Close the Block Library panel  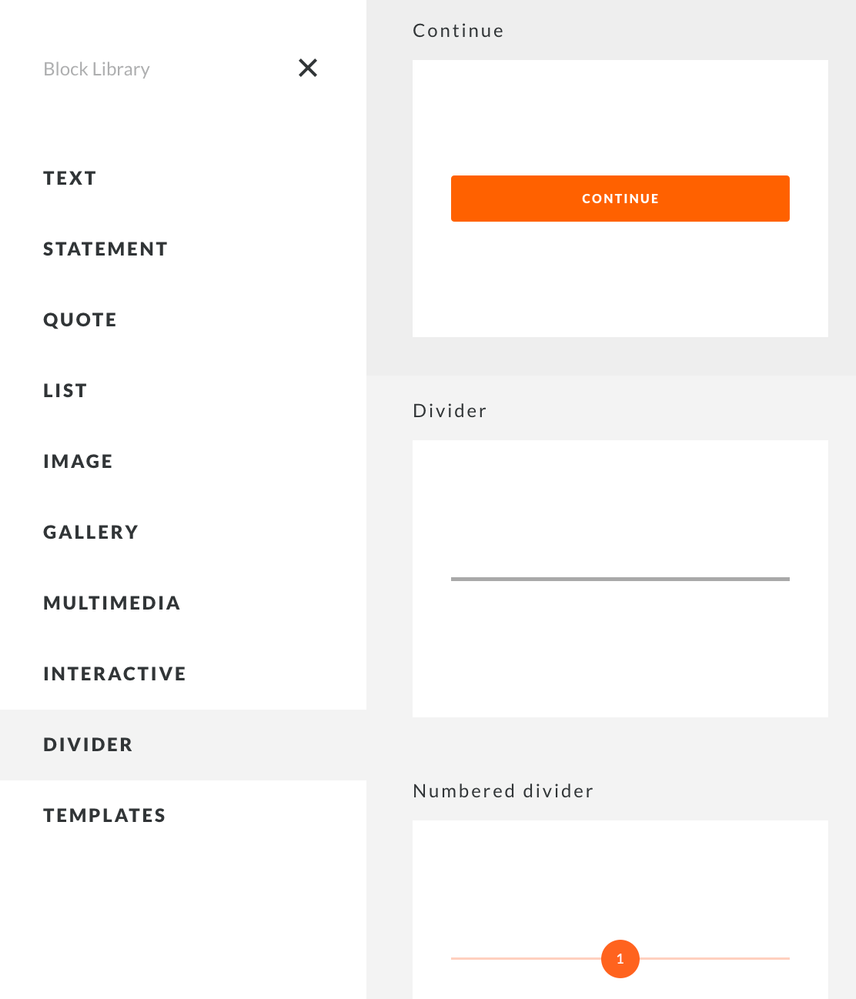tap(308, 68)
